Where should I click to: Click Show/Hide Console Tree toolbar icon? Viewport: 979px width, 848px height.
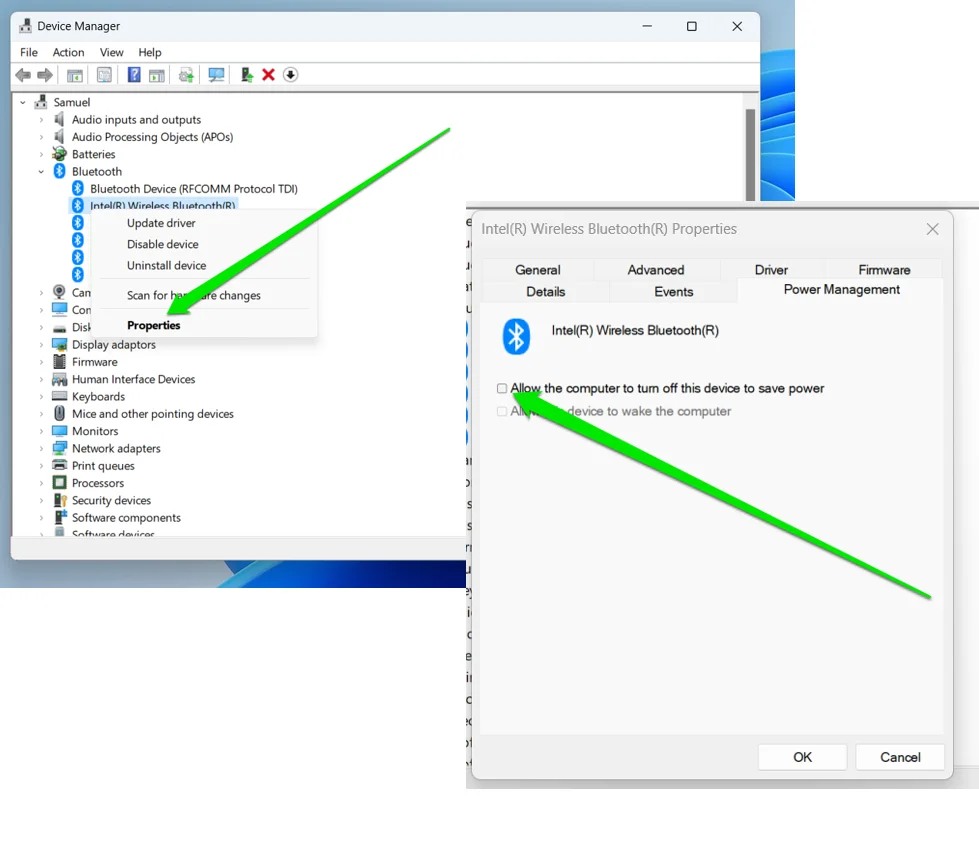tap(75, 76)
